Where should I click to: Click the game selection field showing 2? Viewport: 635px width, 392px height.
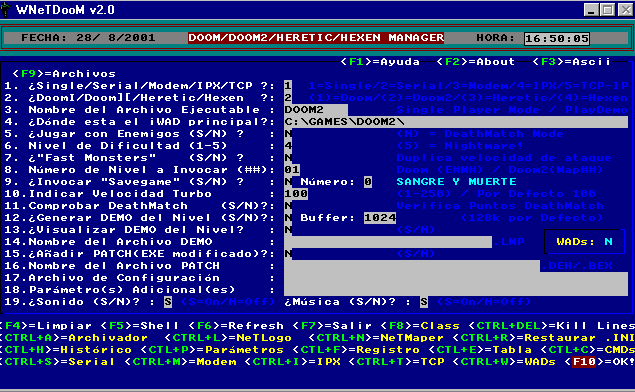point(288,98)
